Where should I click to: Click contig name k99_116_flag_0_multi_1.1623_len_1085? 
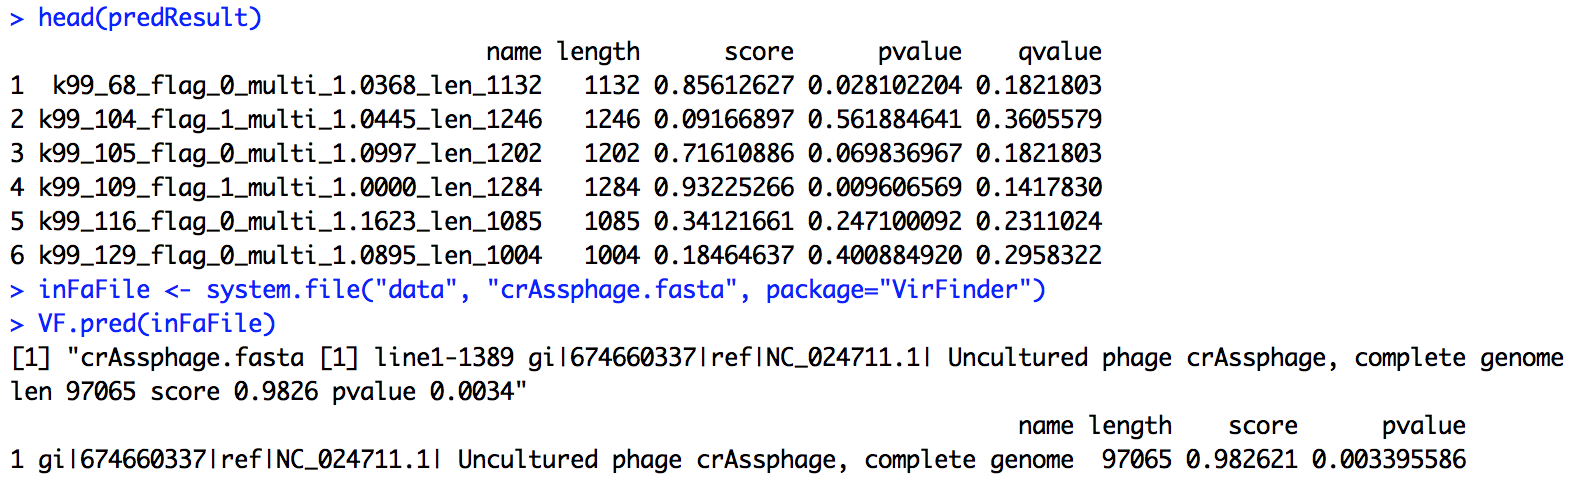(291, 222)
